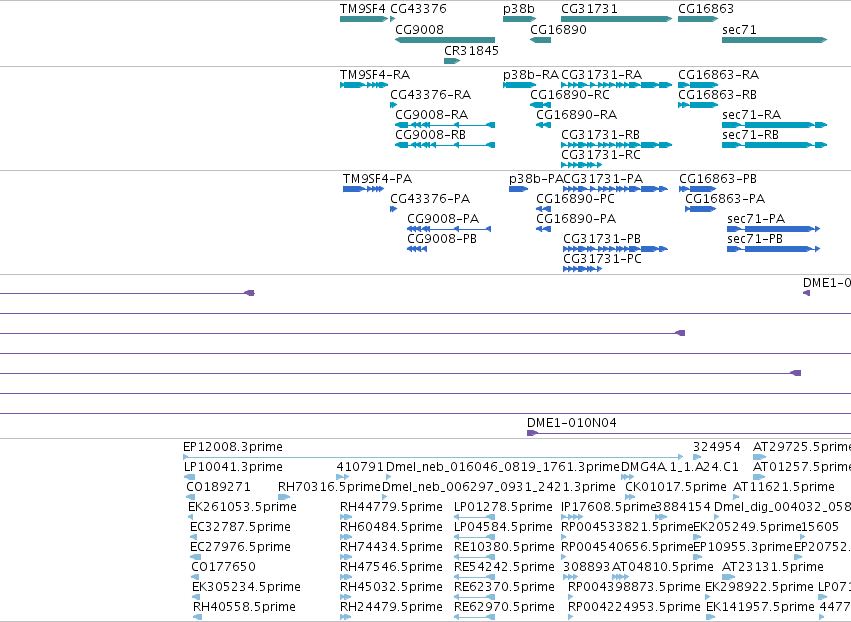Click the EK298922.5prime EST label
This screenshot has width=851, height=622.
point(759,587)
